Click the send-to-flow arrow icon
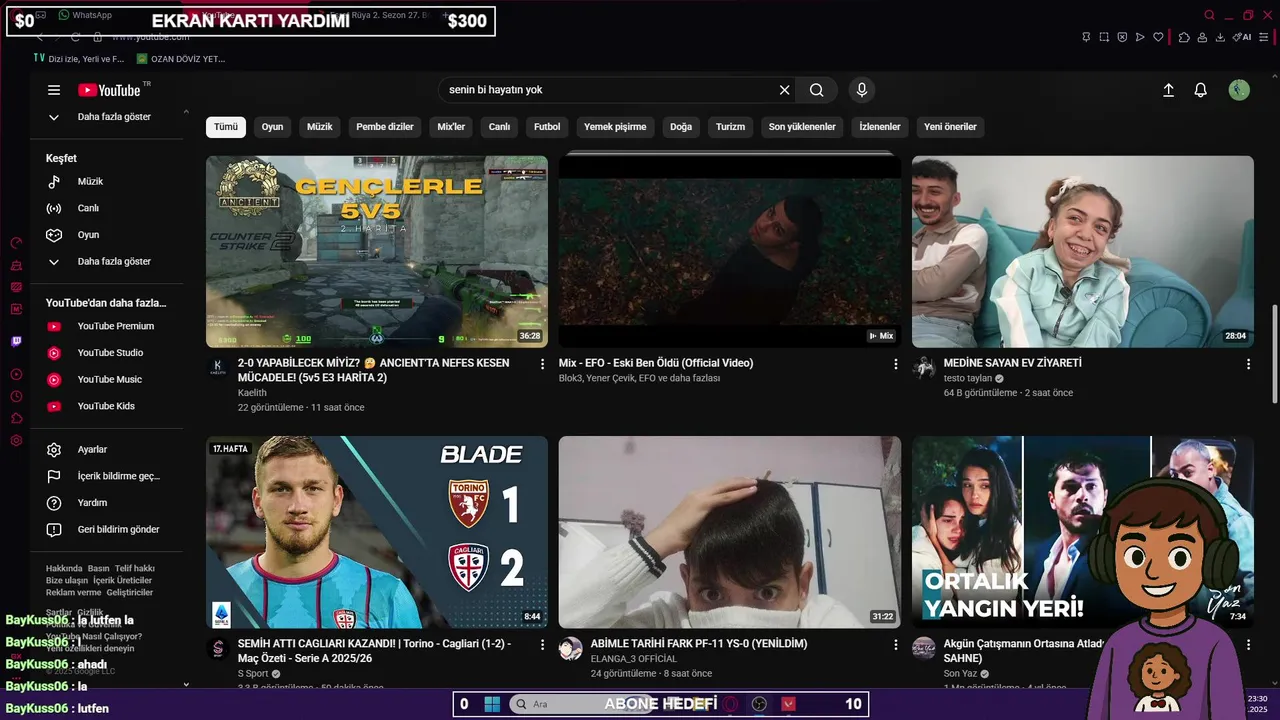 (1140, 37)
